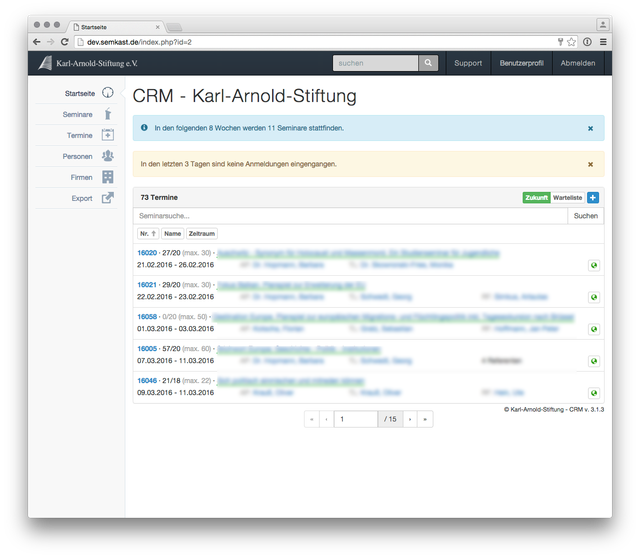Toggle the Warteliste filter
The width and height of the screenshot is (640, 558).
568,198
